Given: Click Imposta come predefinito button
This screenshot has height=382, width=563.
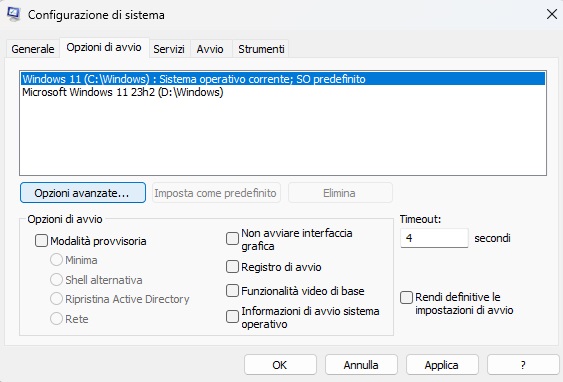Looking at the screenshot, I should [216, 193].
